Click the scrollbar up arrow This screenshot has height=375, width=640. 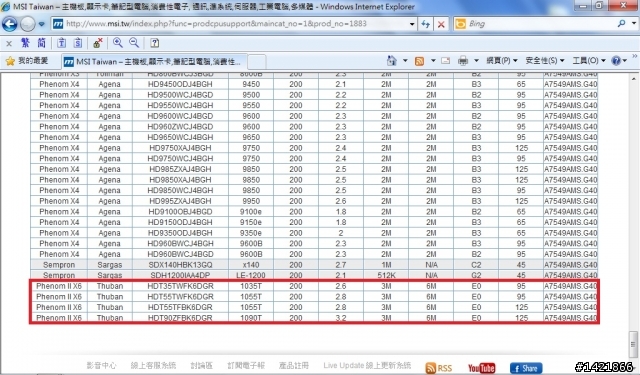(633, 78)
